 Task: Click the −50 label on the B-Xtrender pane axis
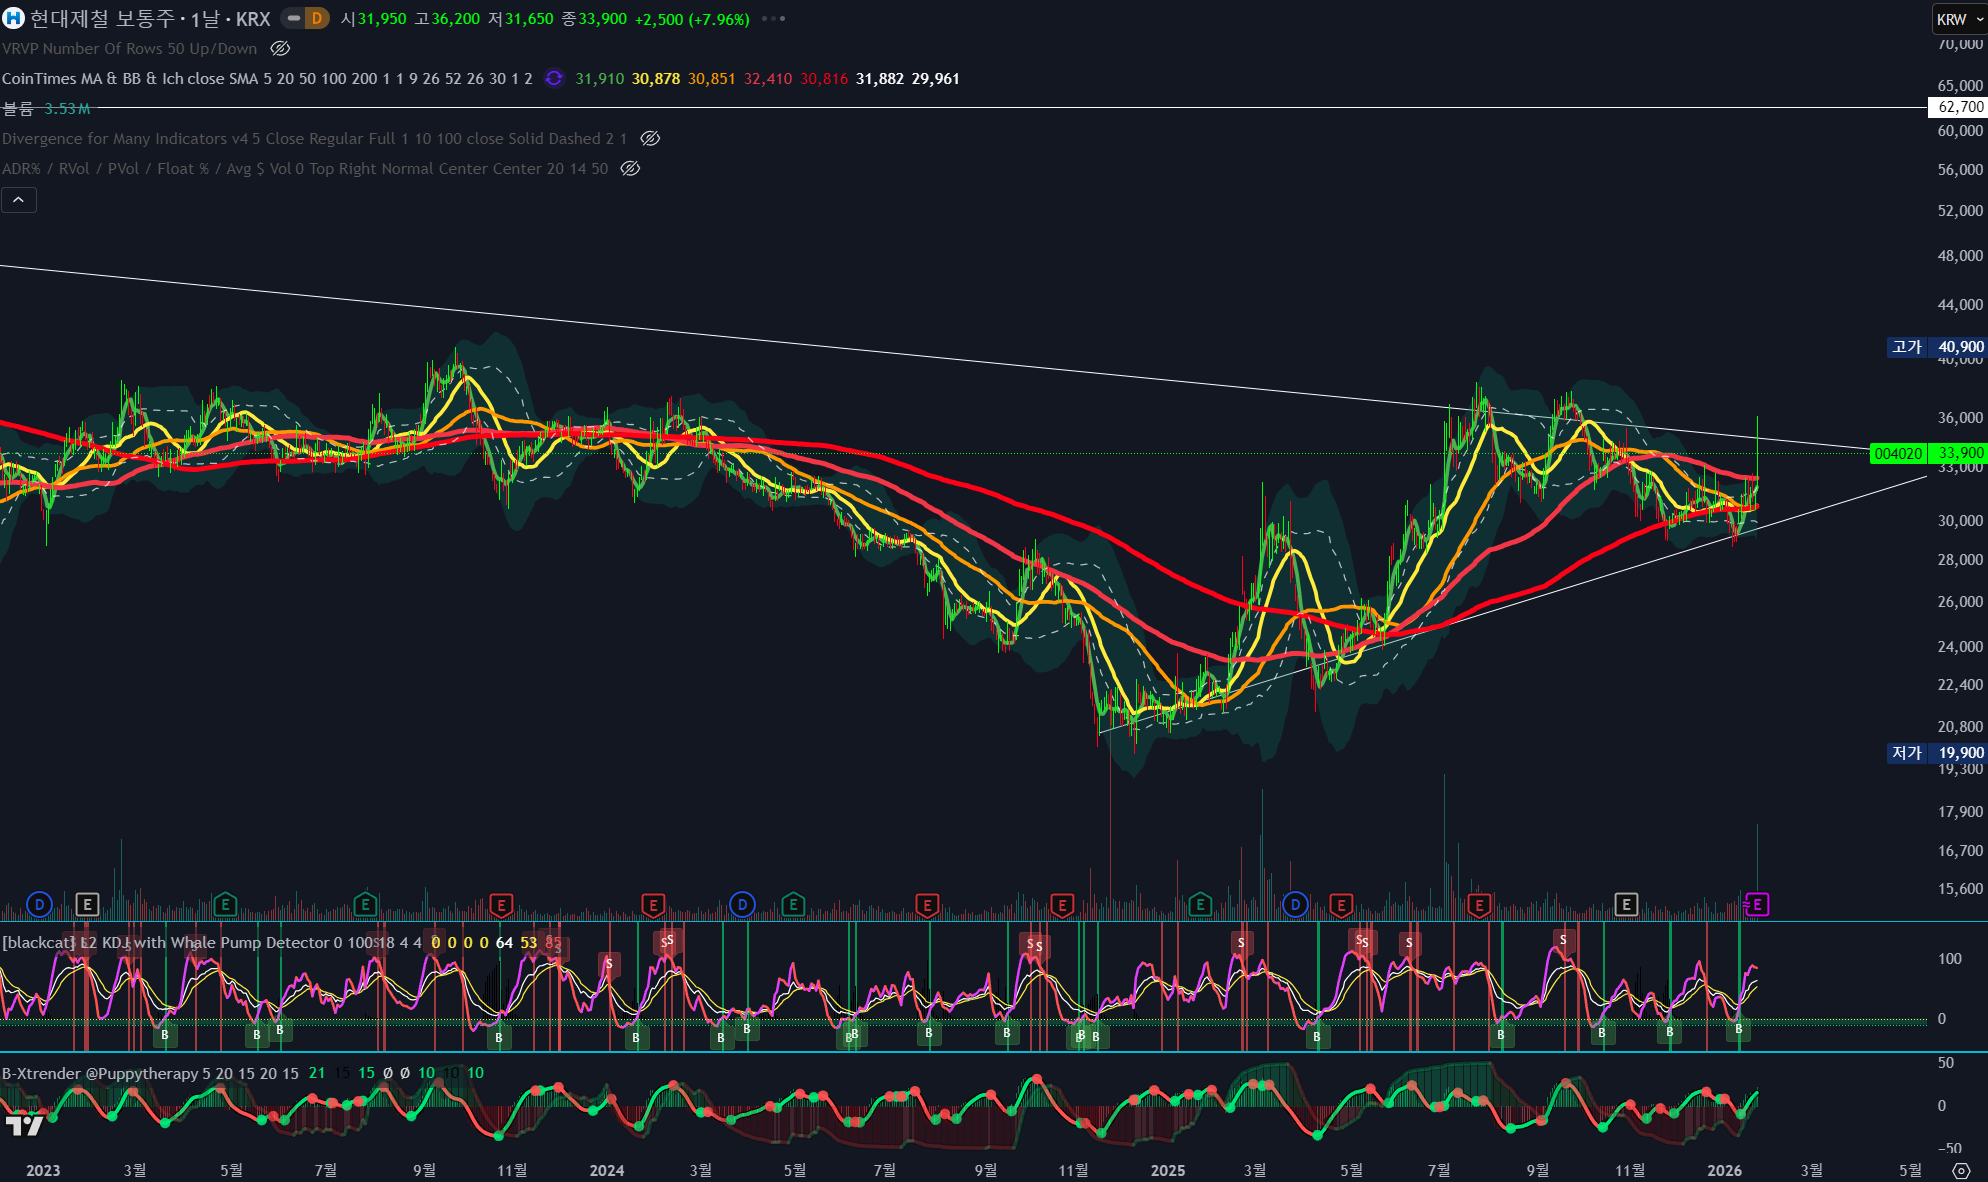pos(1948,1148)
